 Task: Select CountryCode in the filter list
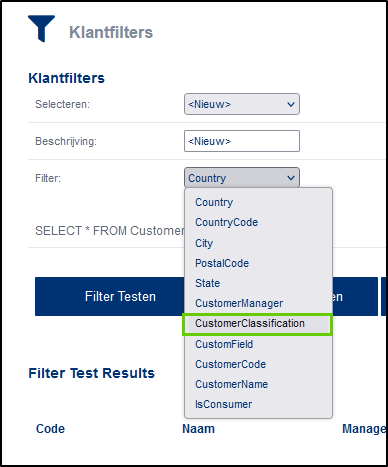pyautogui.click(x=226, y=222)
